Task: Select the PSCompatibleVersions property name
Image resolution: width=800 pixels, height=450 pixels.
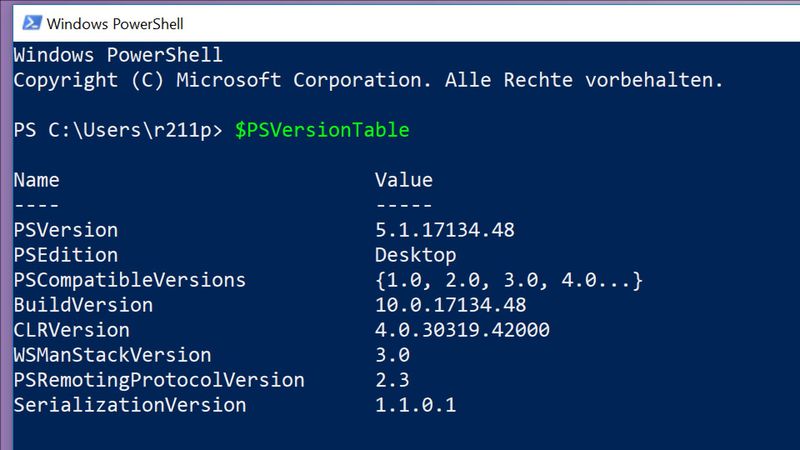Action: click(x=129, y=280)
